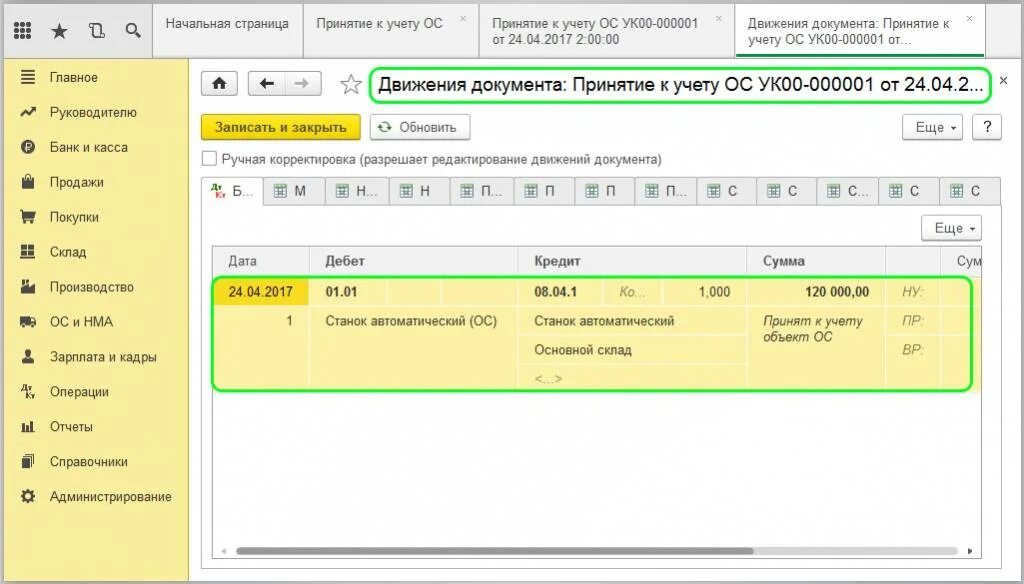This screenshot has width=1024, height=584.
Task: Open the Отчеты section
Action: coord(71,427)
